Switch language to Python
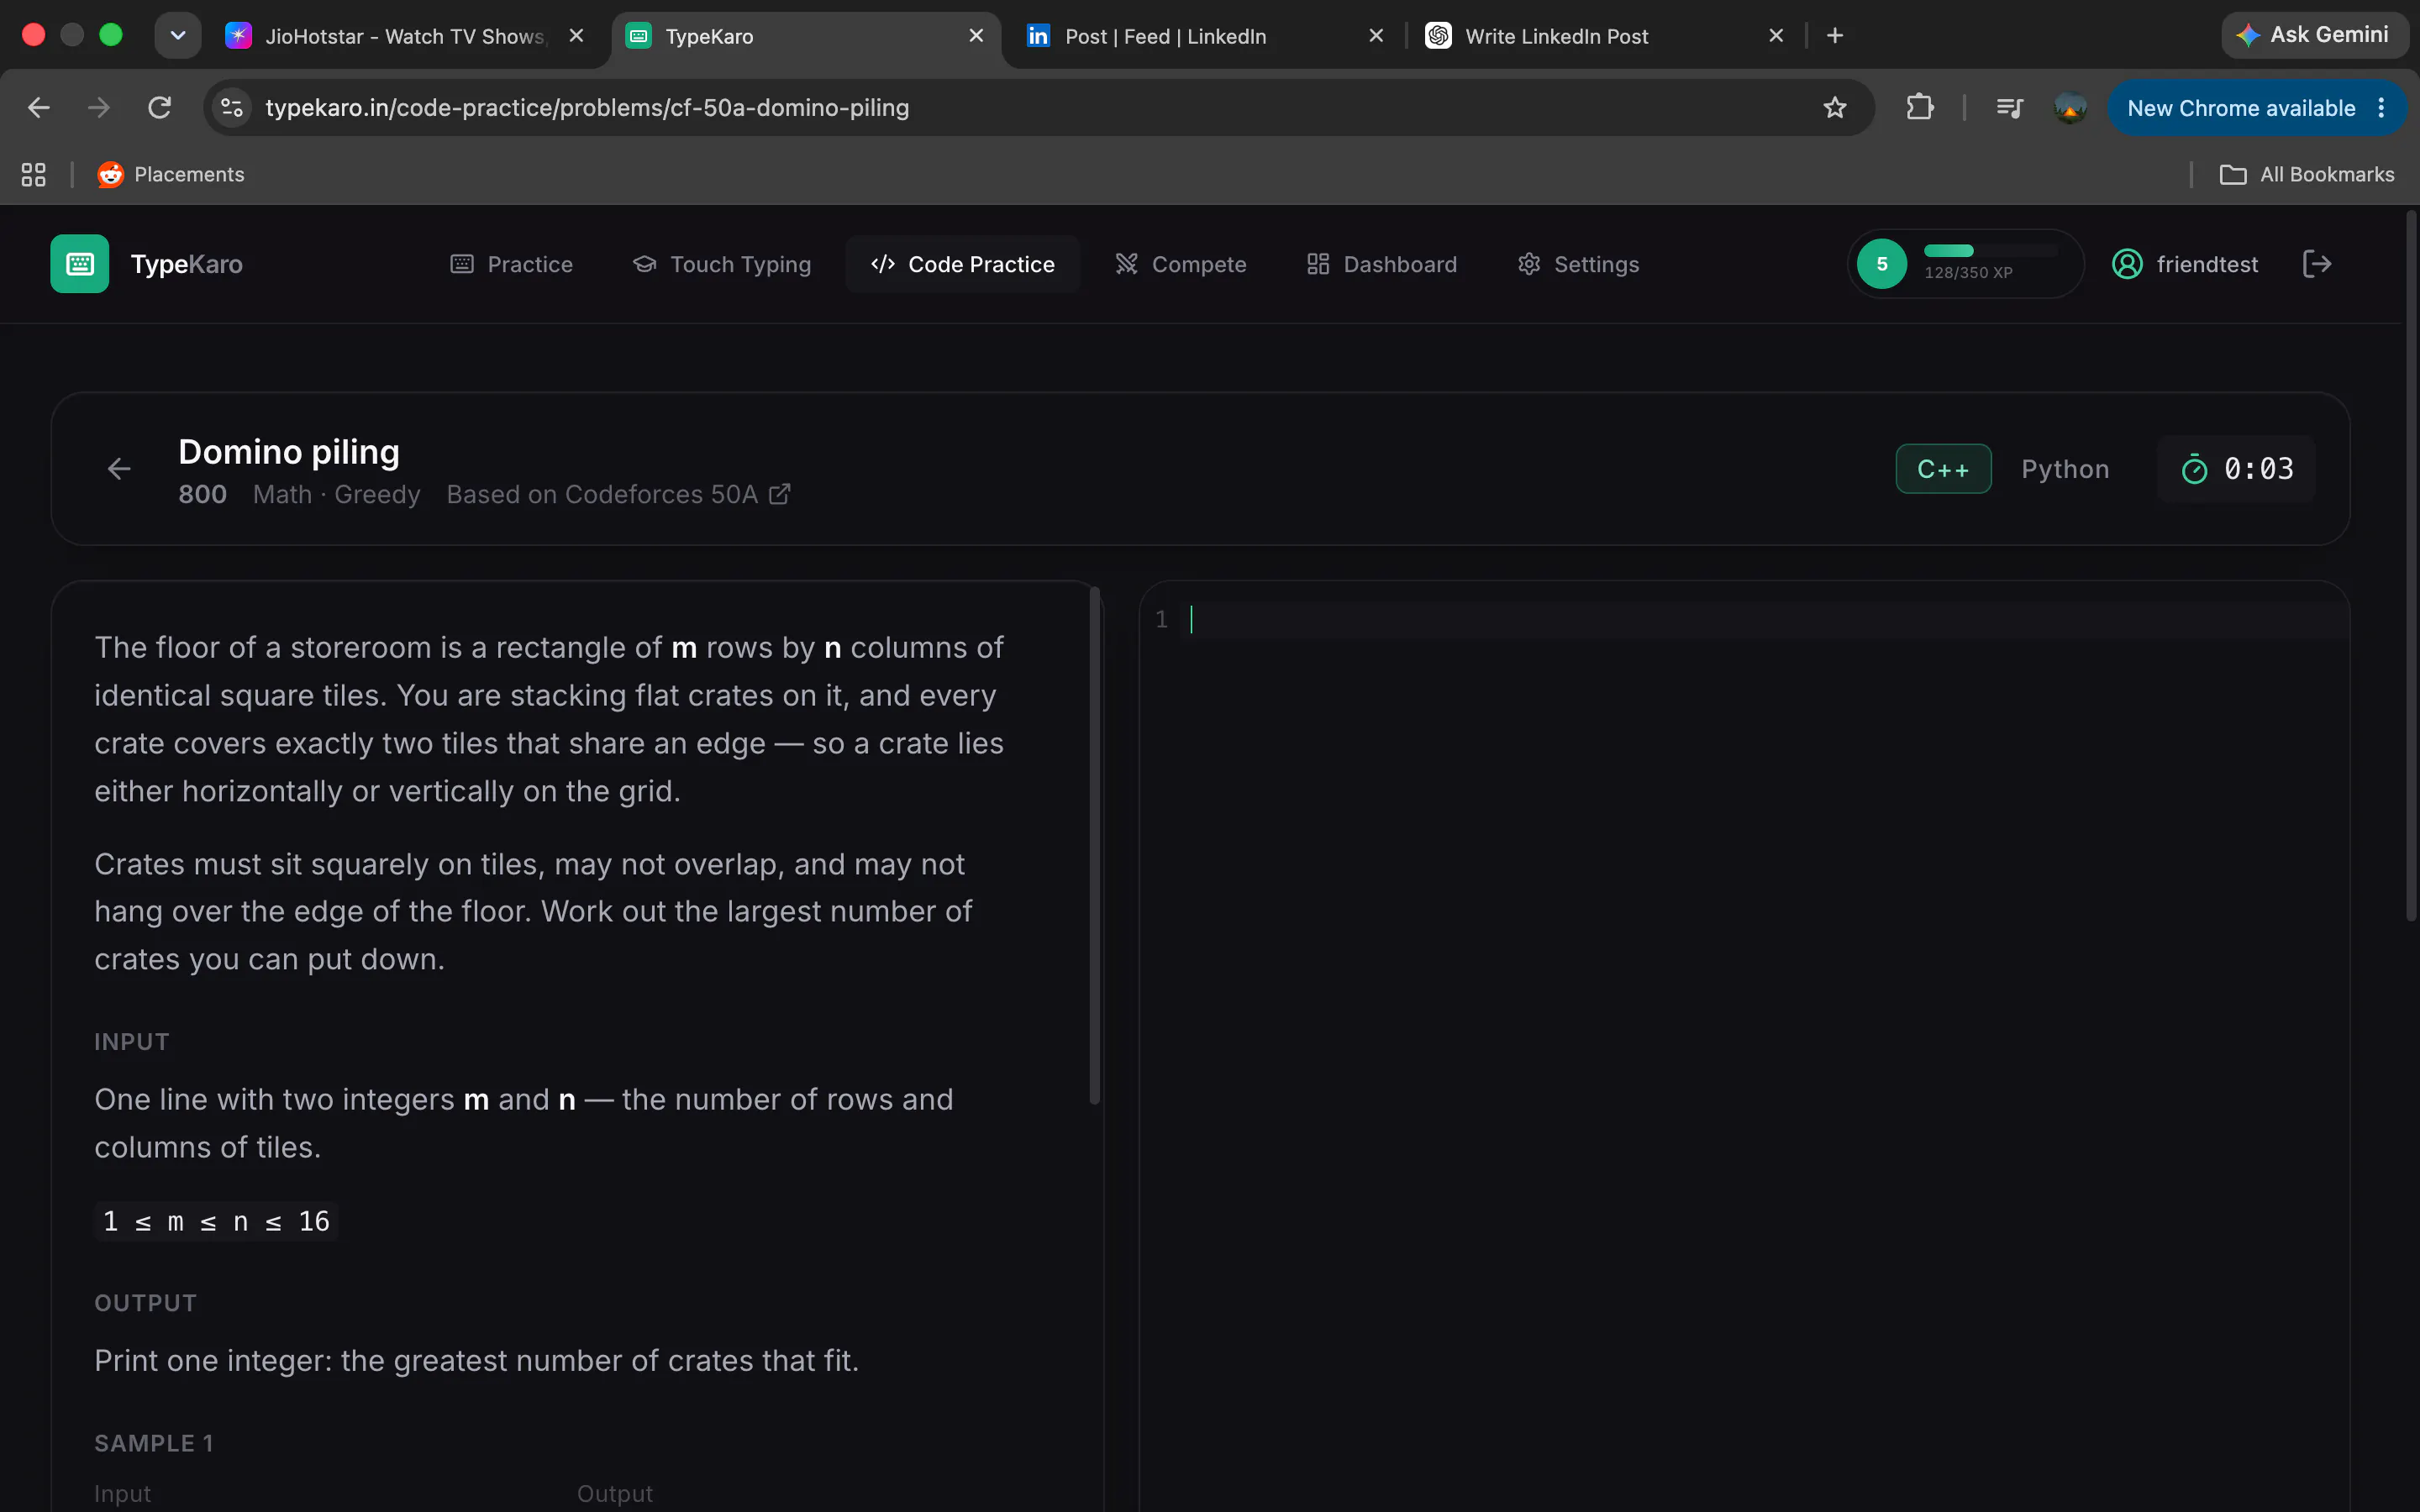The width and height of the screenshot is (2420, 1512). pyautogui.click(x=2065, y=469)
